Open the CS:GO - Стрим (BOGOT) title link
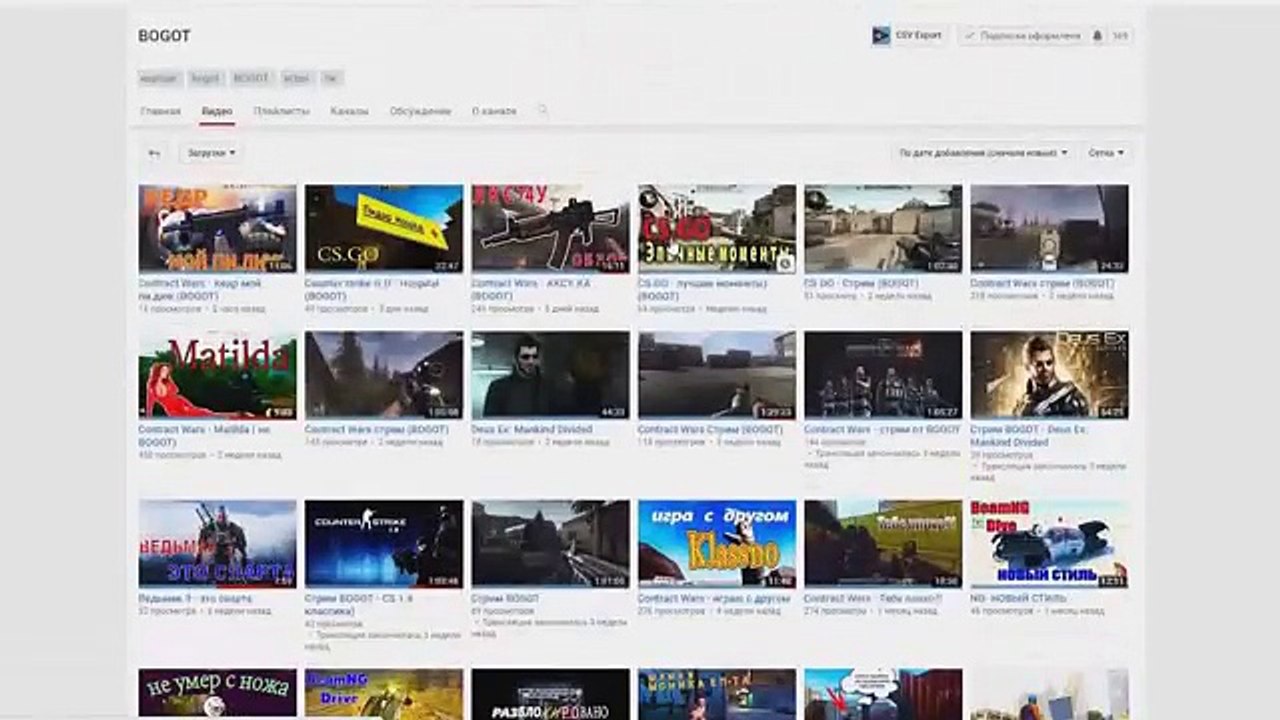This screenshot has width=1280, height=720. click(863, 284)
